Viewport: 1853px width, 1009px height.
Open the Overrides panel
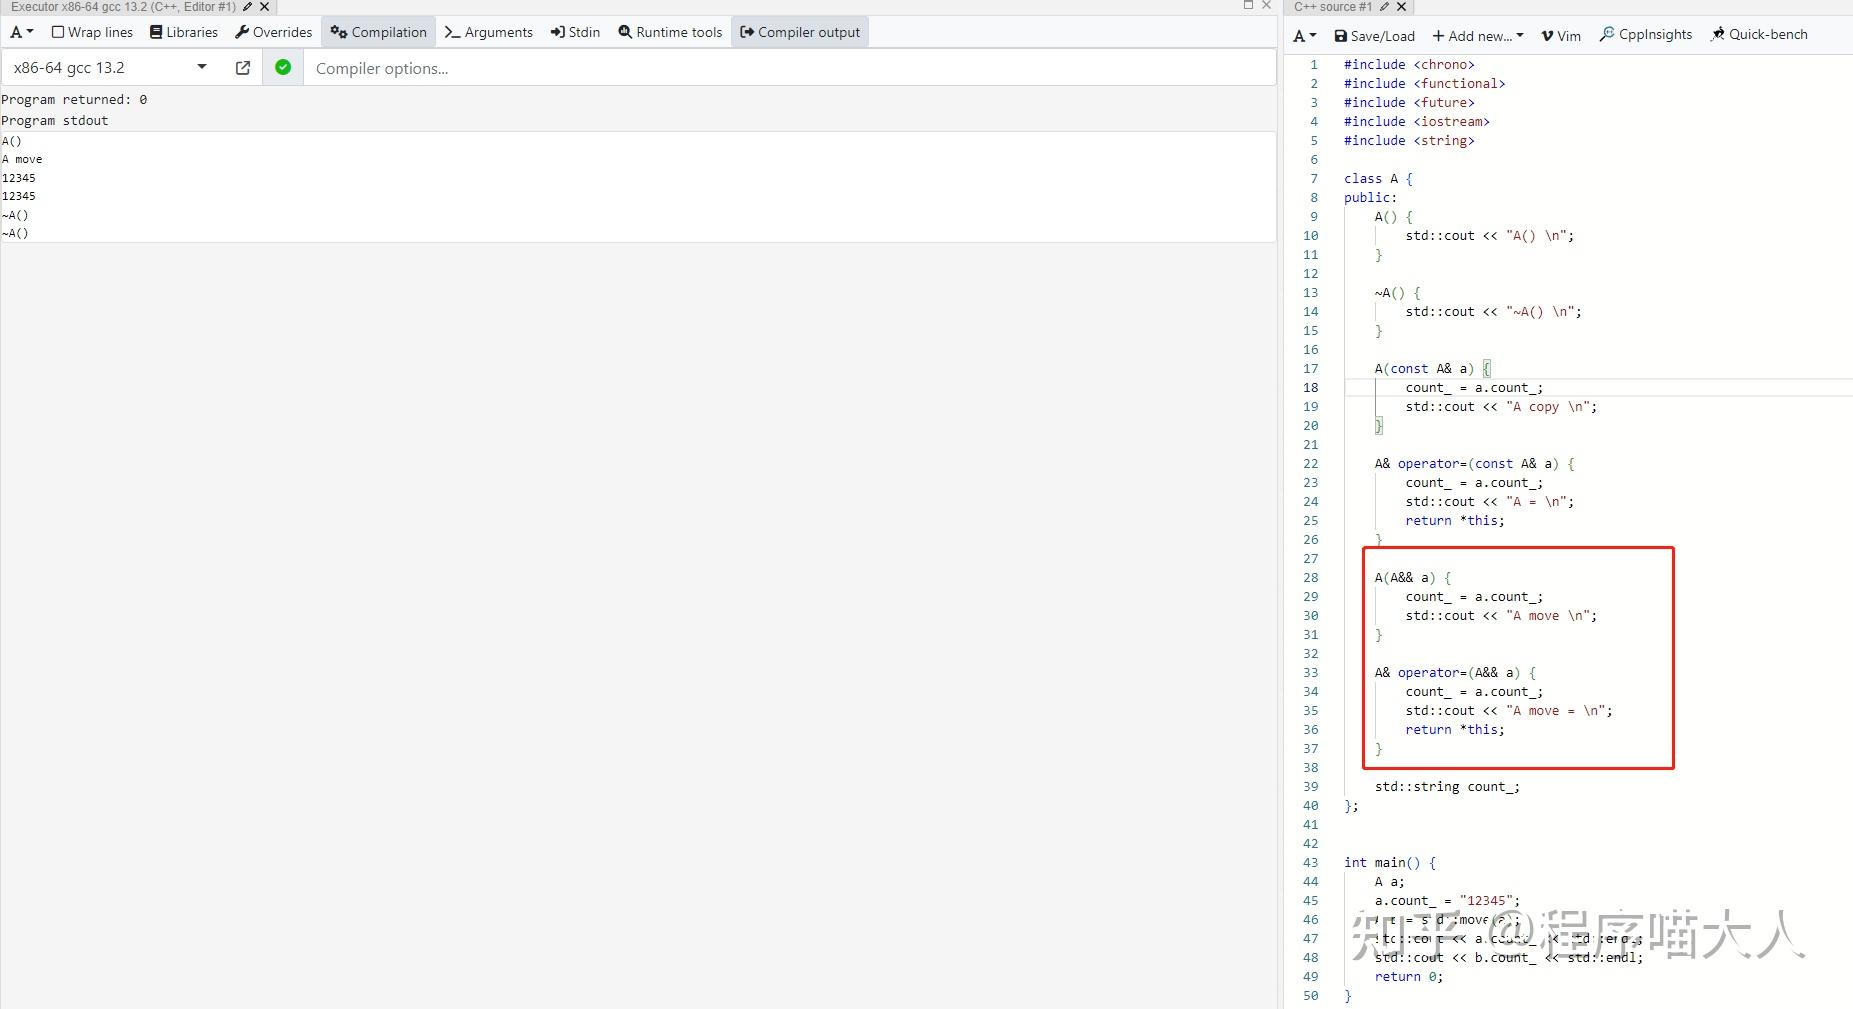coord(273,31)
